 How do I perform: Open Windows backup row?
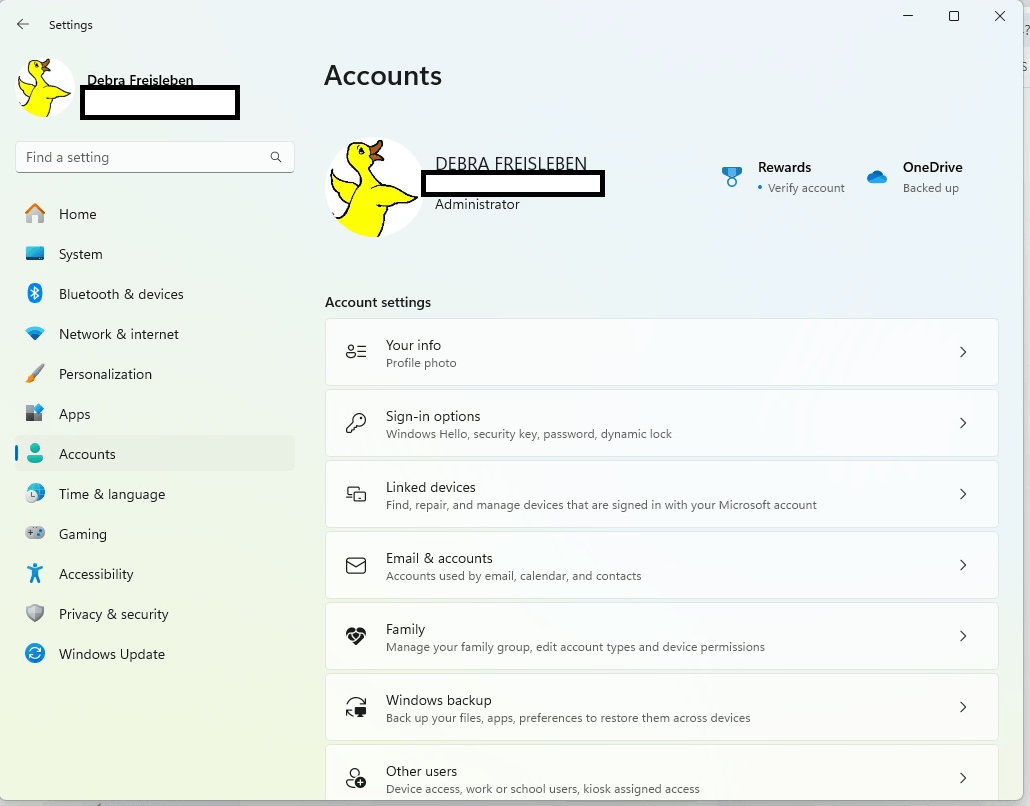pyautogui.click(x=661, y=707)
